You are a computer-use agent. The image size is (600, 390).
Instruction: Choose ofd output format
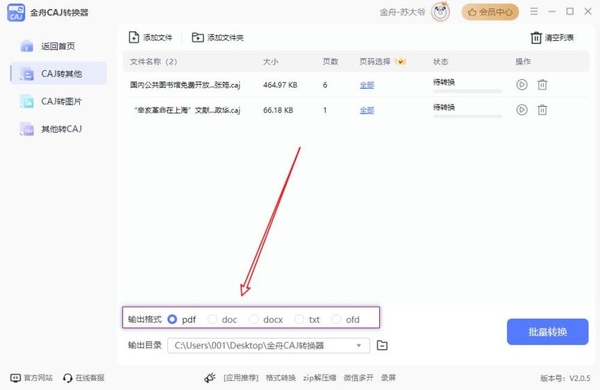pos(336,319)
